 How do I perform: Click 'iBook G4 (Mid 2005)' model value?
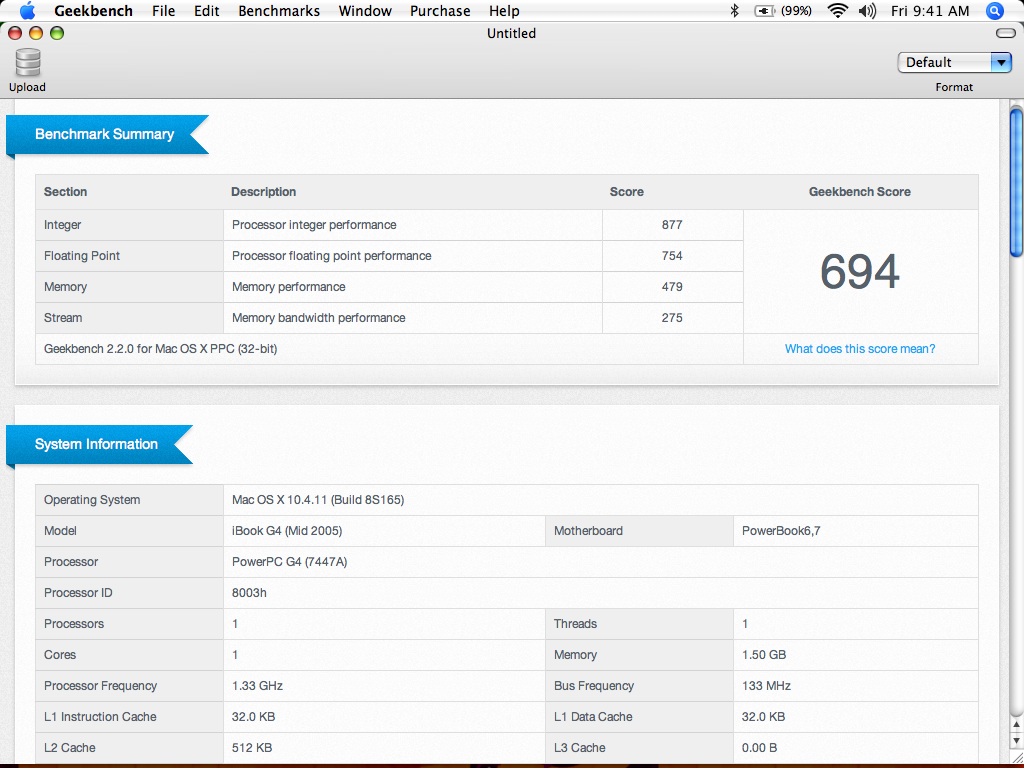[287, 530]
